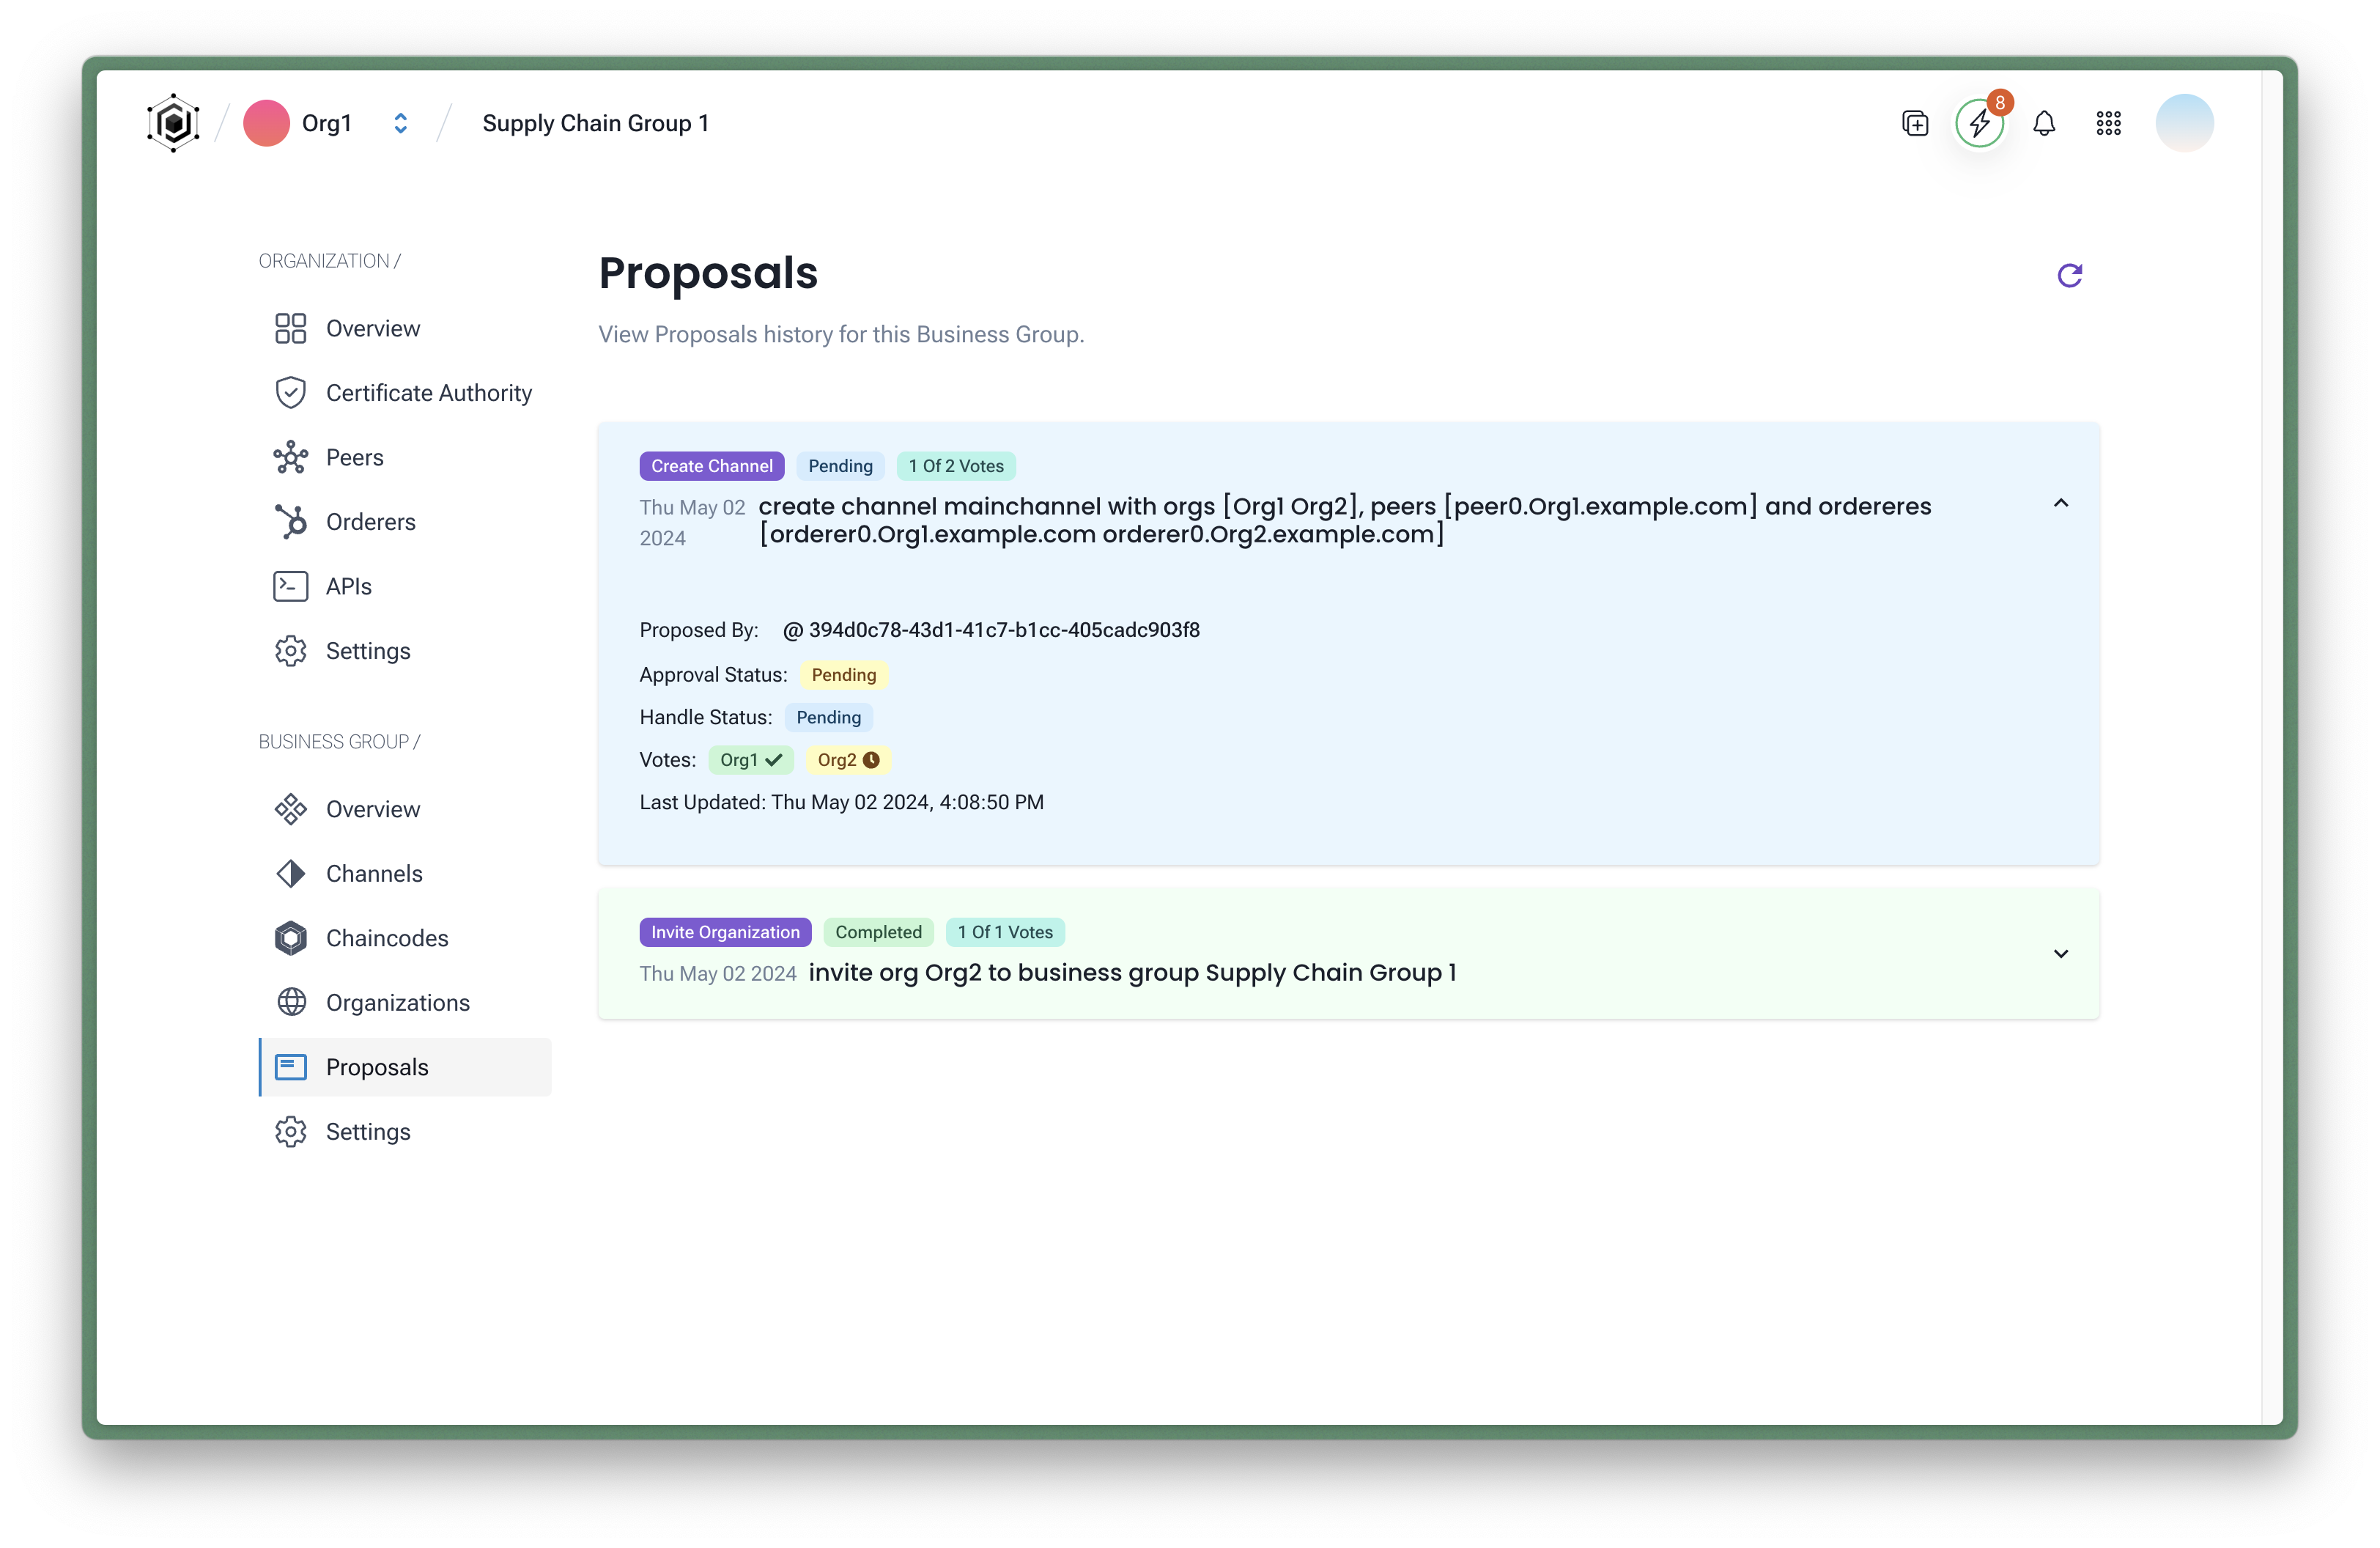Viewport: 2380px width, 1548px height.
Task: Toggle Org2 vote status in proposal
Action: [846, 759]
